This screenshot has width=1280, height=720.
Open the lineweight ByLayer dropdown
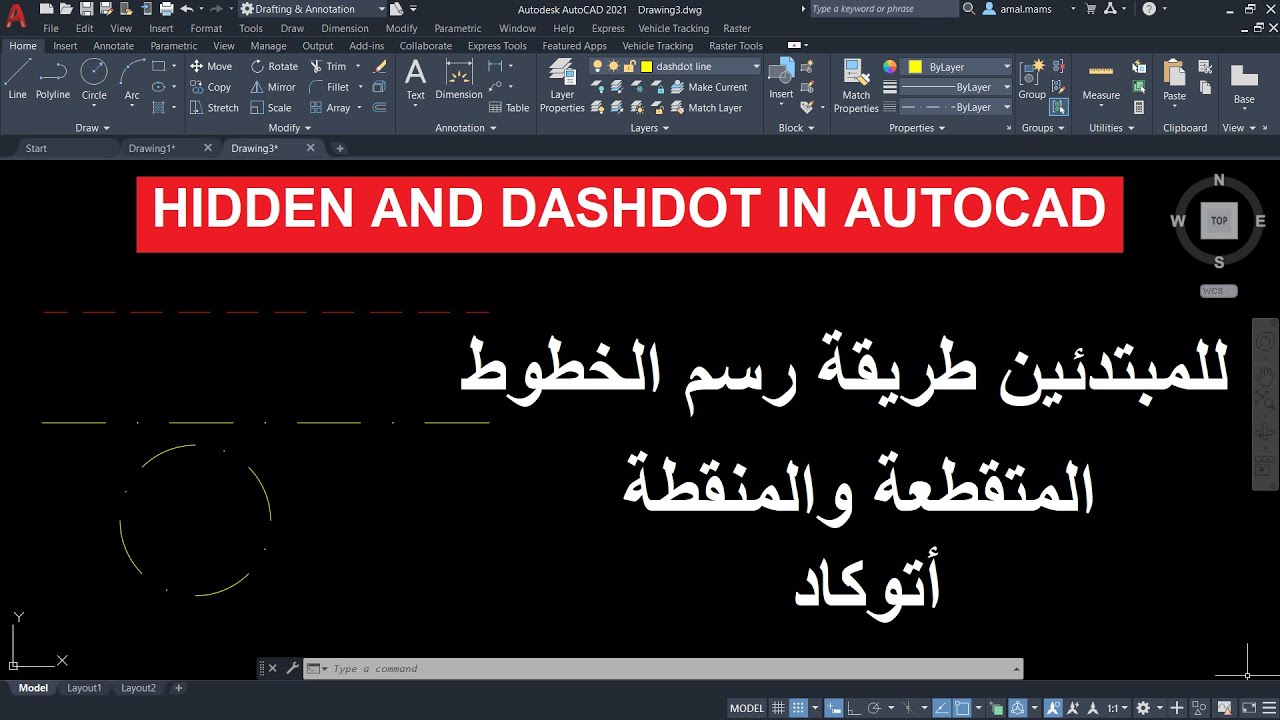(1007, 87)
